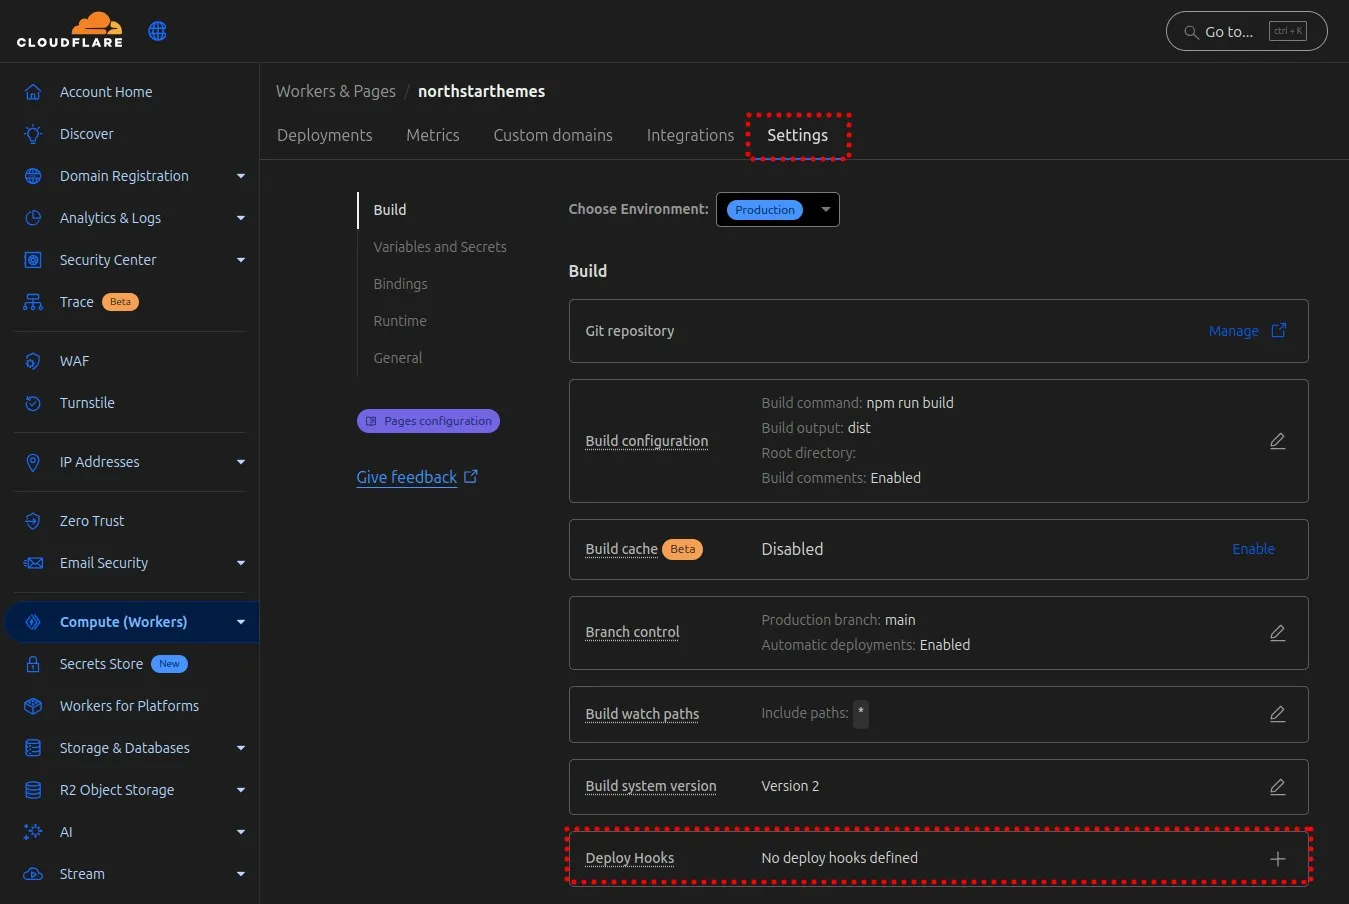Click the Branch control label
Image resolution: width=1349 pixels, height=904 pixels.
[632, 632]
